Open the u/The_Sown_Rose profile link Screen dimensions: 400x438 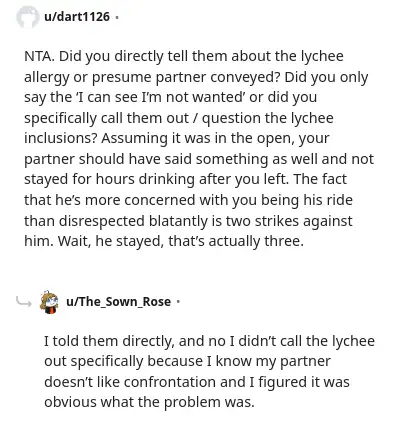click(119, 302)
